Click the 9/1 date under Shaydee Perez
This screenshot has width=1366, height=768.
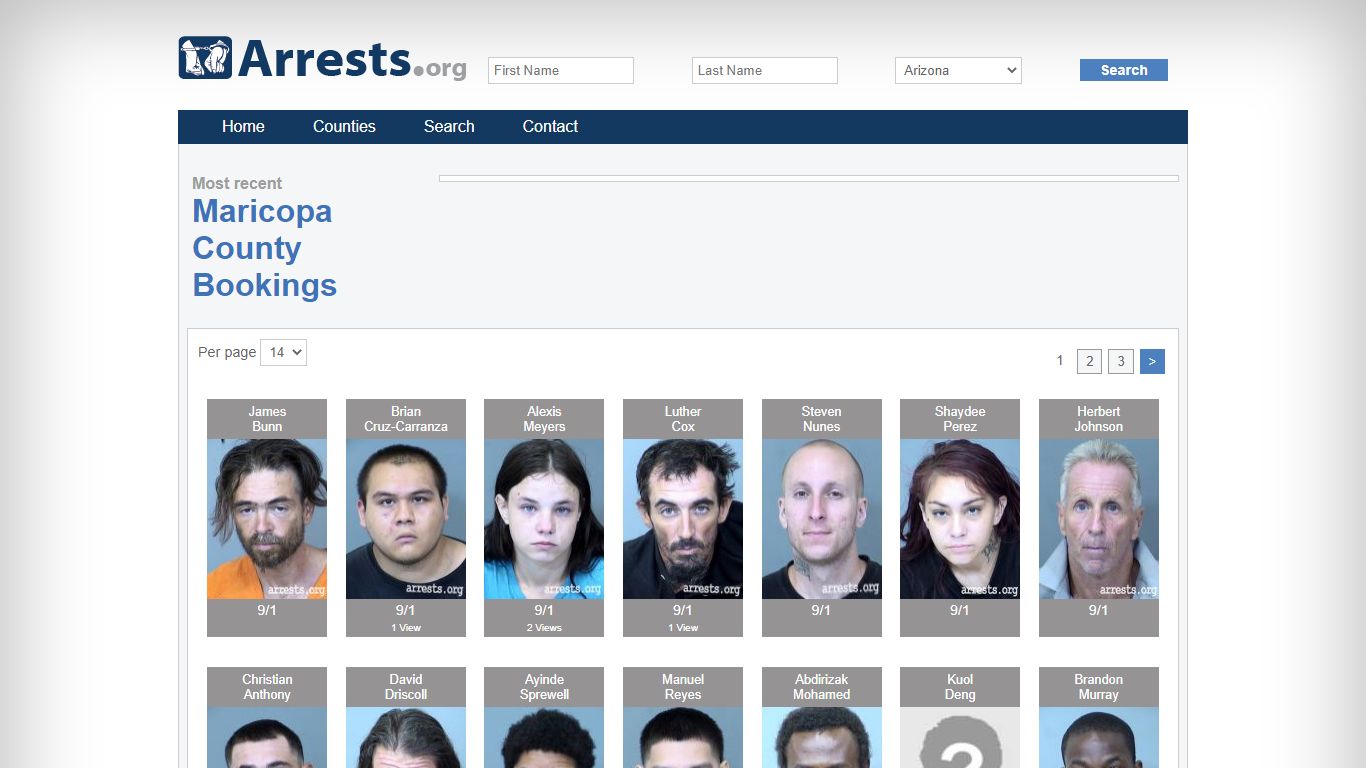(960, 610)
